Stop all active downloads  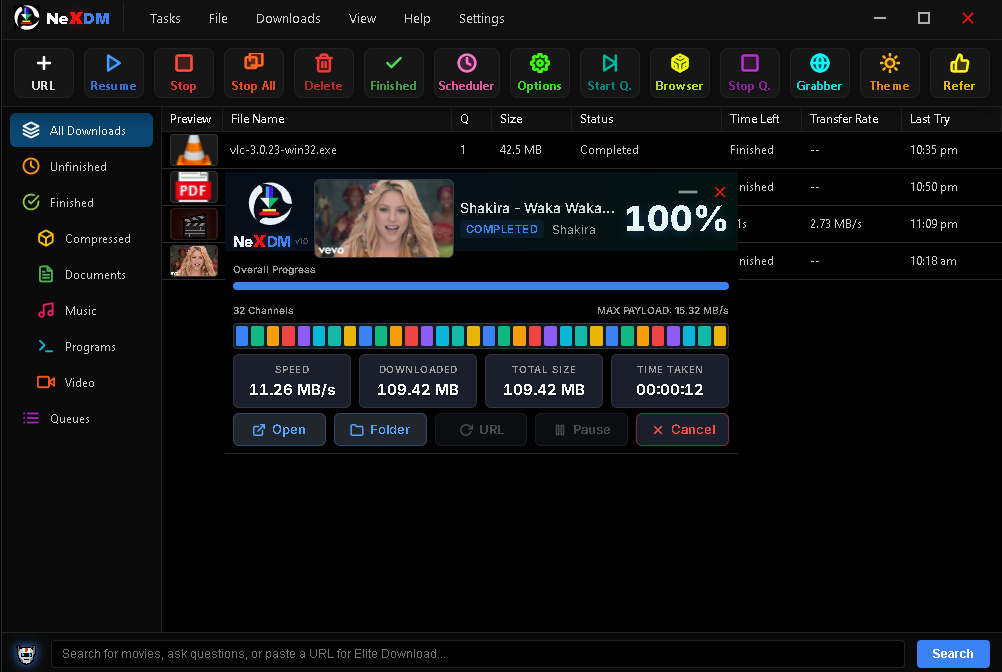pyautogui.click(x=253, y=72)
